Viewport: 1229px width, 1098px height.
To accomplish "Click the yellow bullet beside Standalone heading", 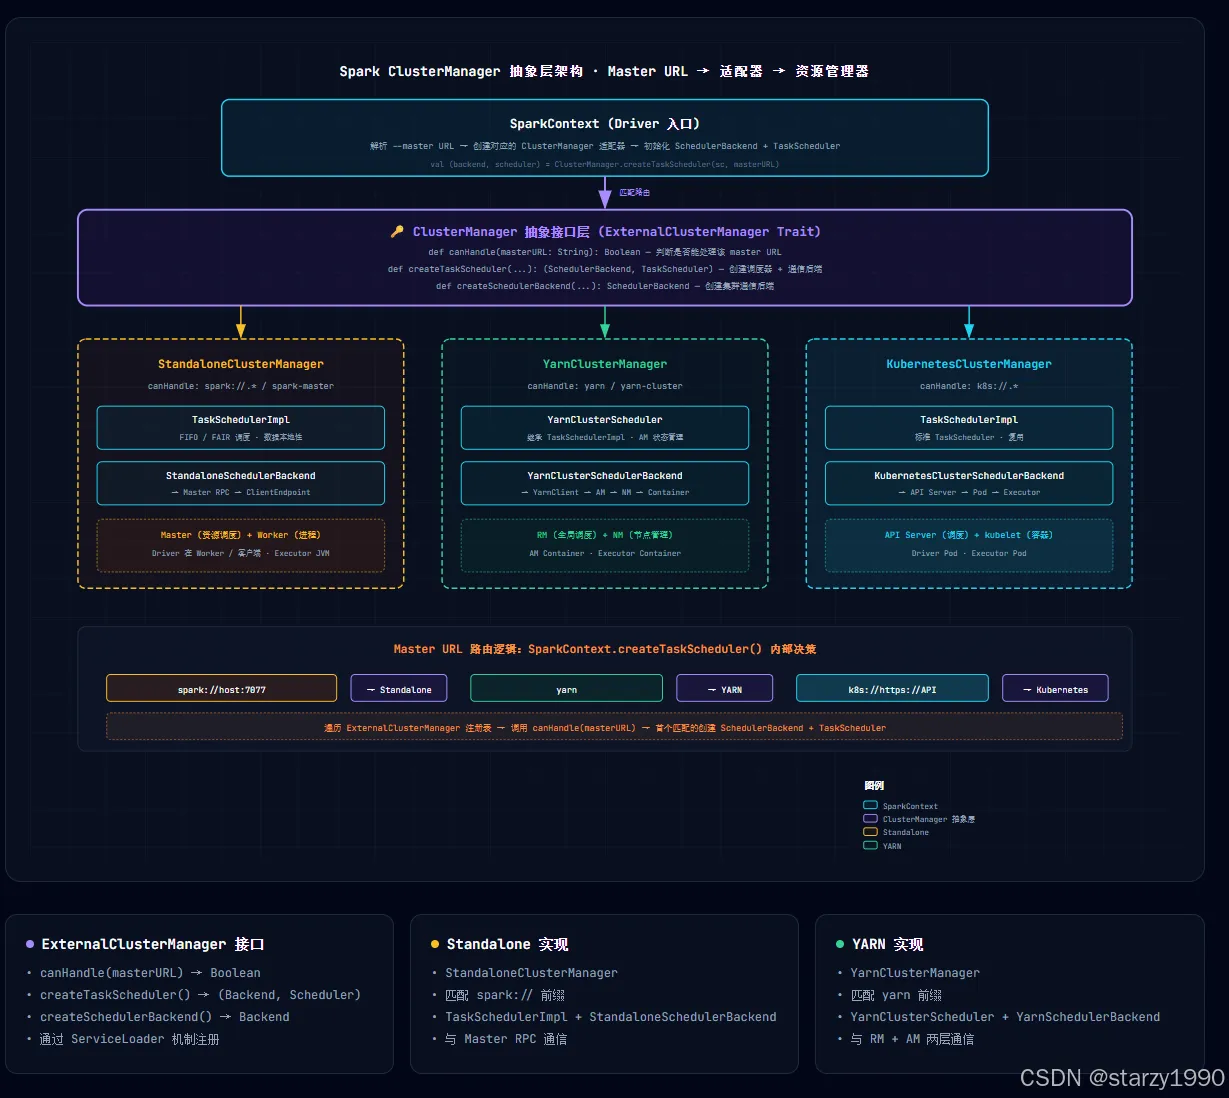I will 435,944.
